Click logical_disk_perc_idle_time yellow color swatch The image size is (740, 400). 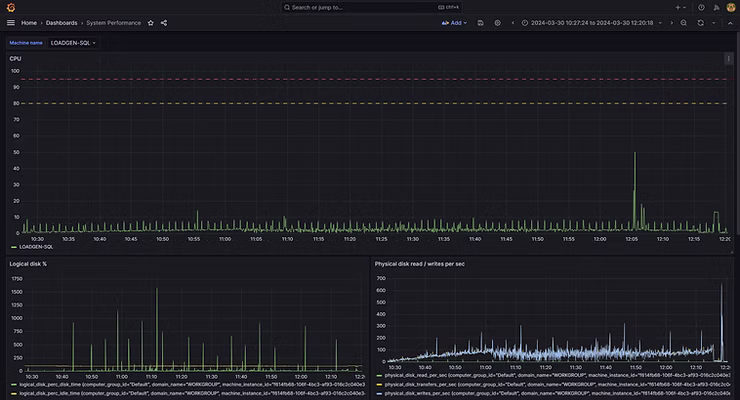click(14, 393)
